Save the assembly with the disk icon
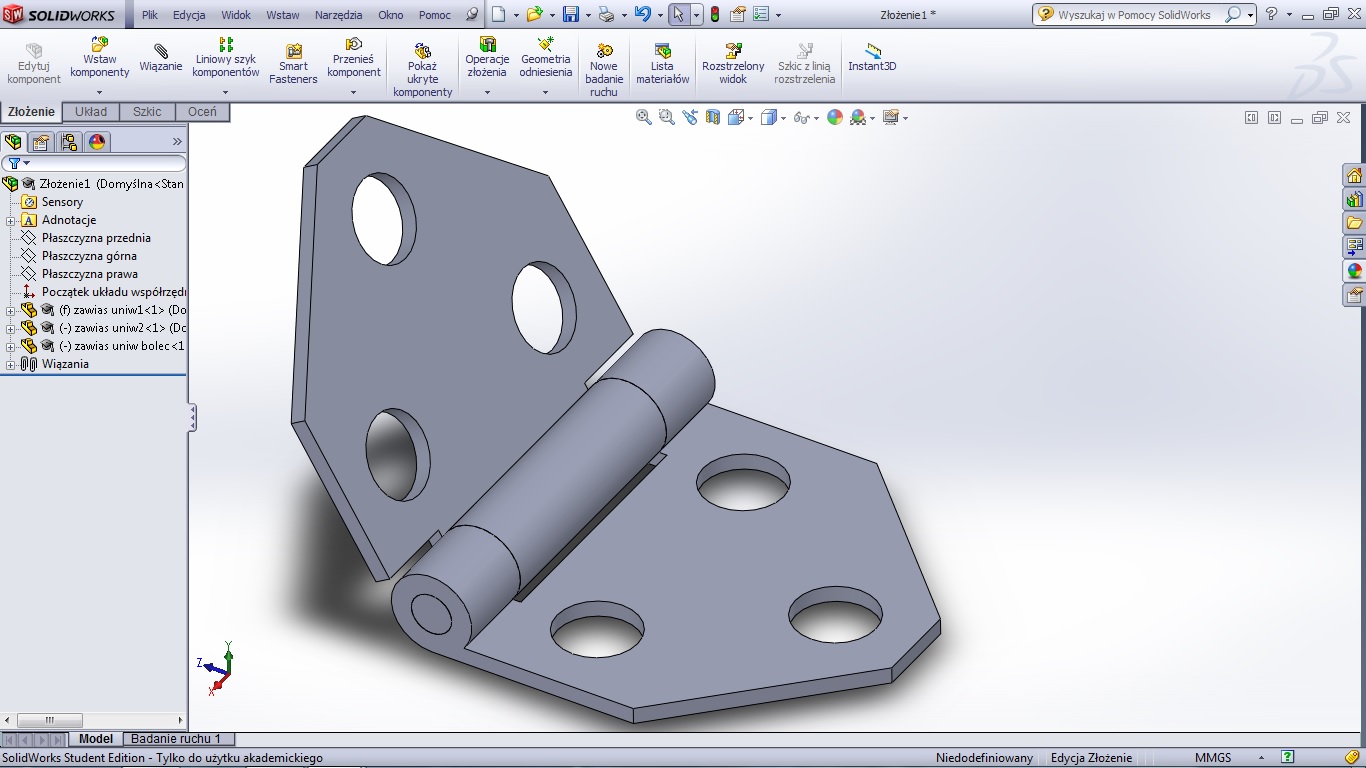 [x=570, y=14]
